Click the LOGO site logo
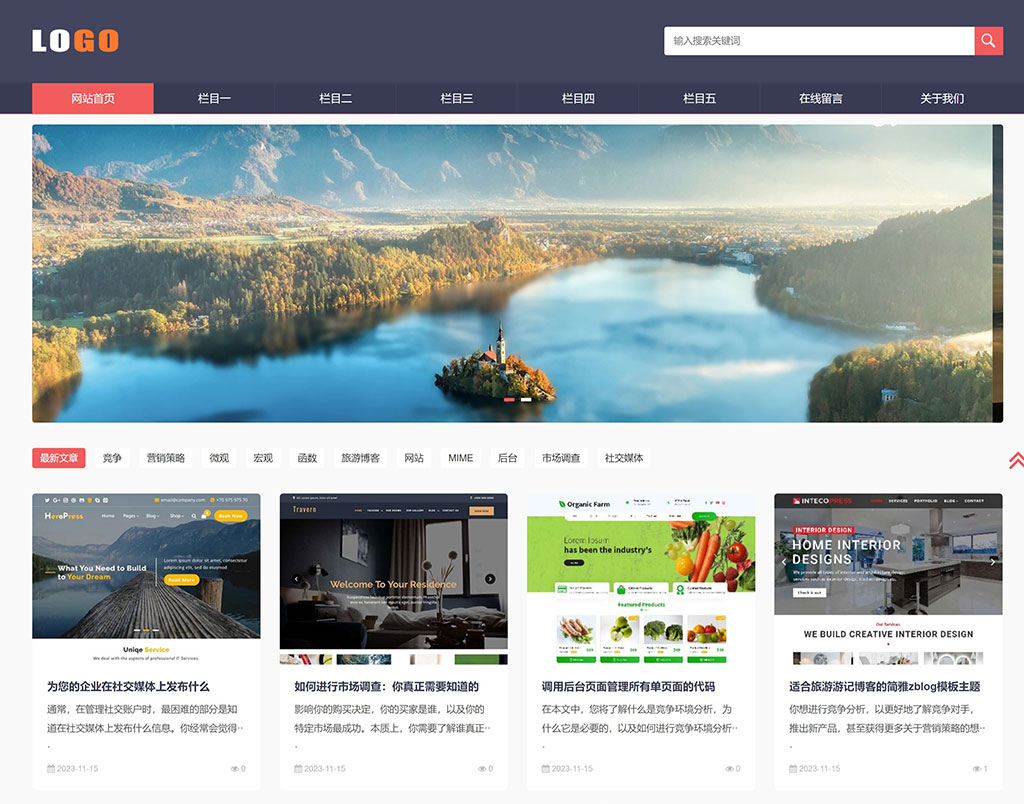The width and height of the screenshot is (1024, 804). 75,41
